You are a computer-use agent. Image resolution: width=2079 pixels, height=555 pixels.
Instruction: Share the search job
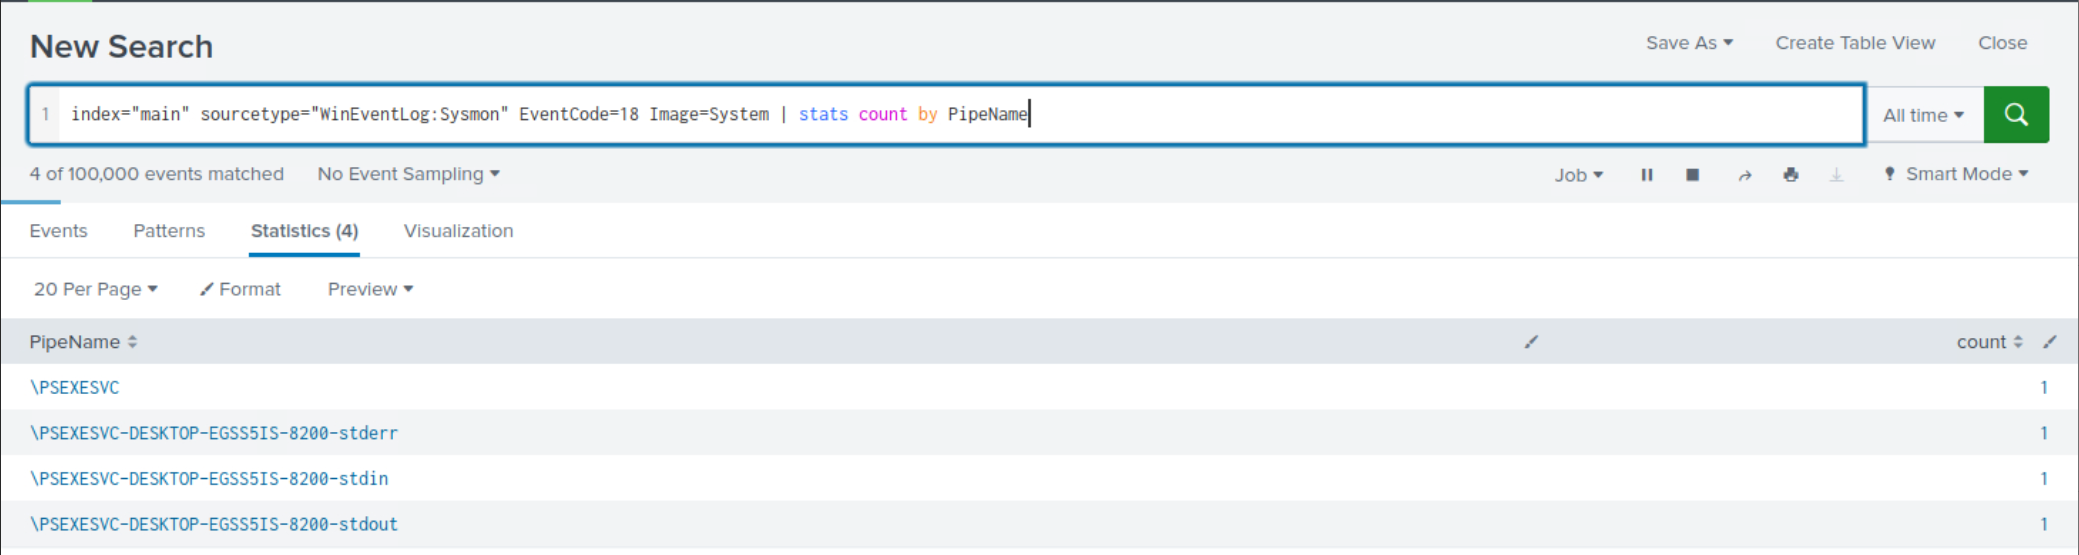pyautogui.click(x=1744, y=175)
